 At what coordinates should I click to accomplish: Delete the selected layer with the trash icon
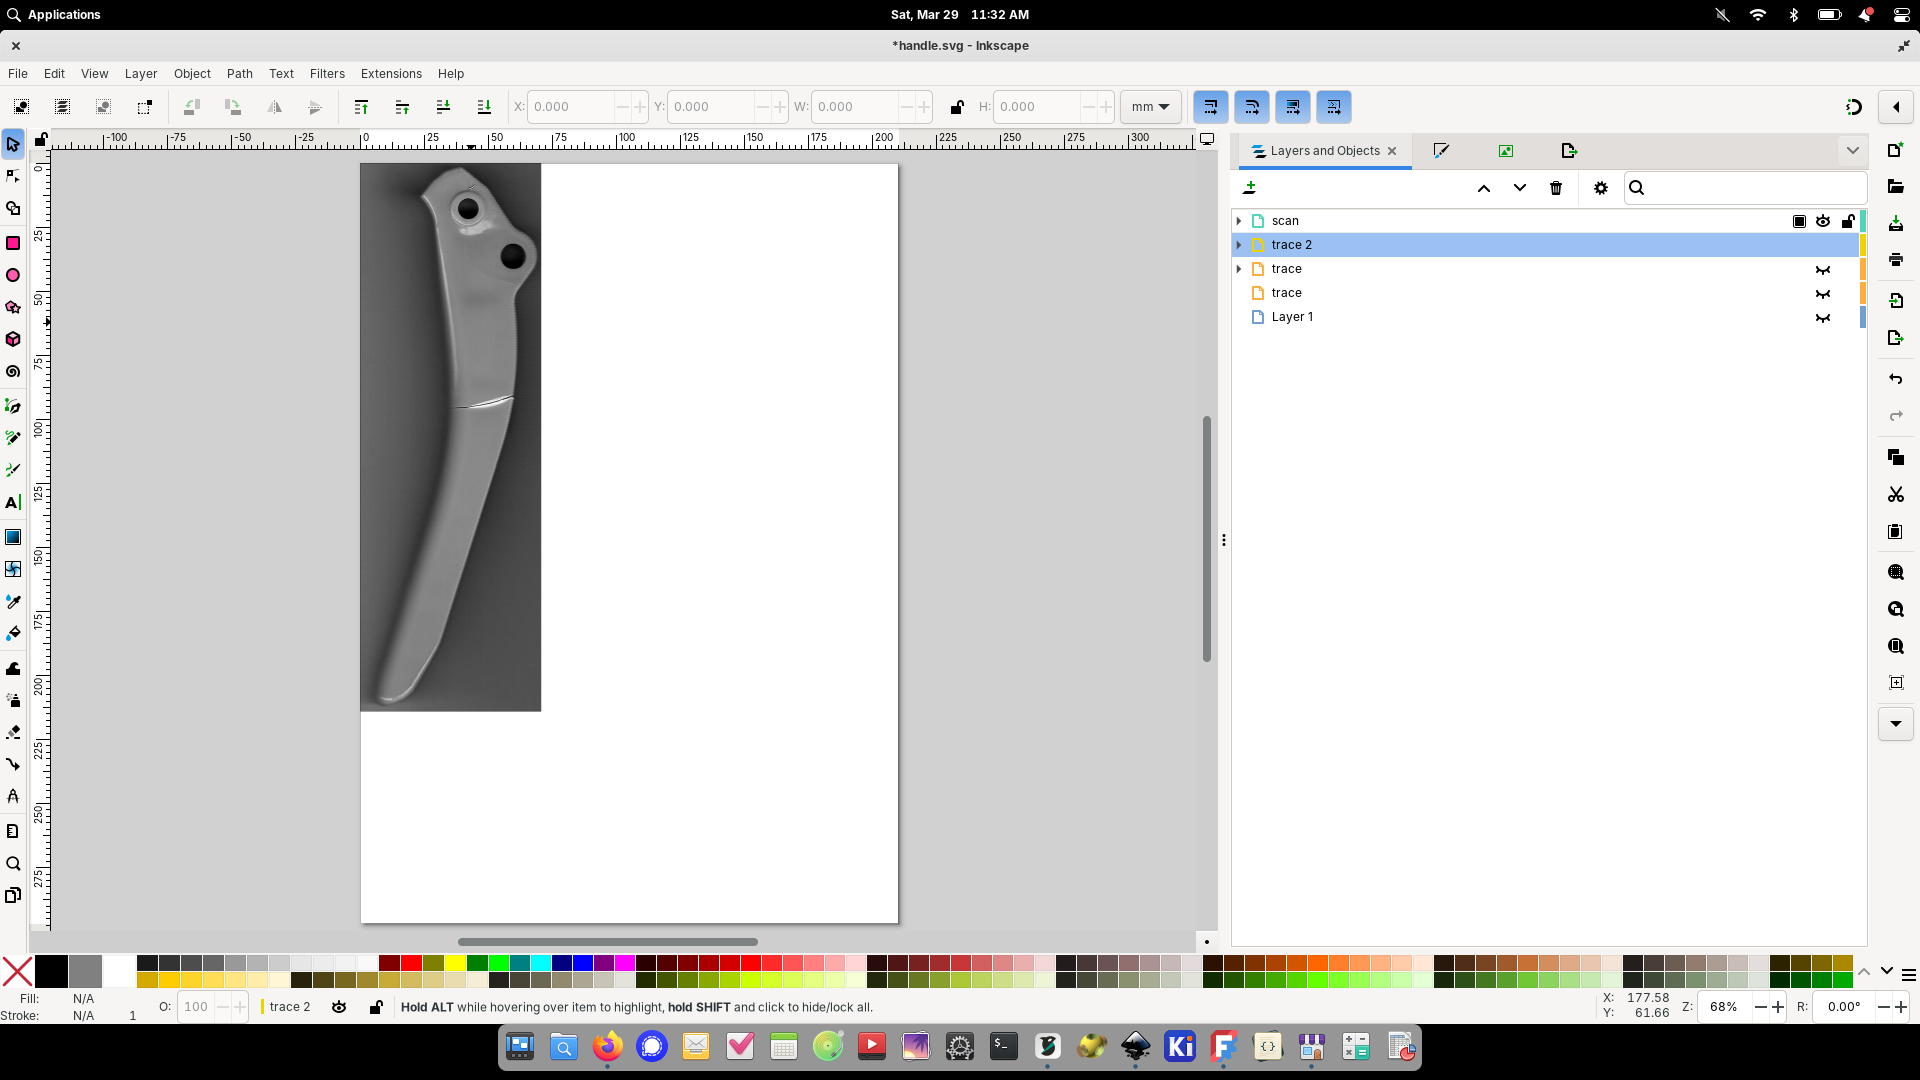pos(1555,187)
